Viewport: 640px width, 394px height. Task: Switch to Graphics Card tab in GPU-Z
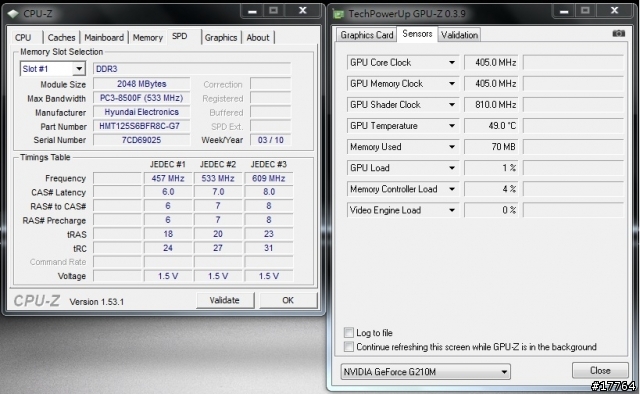point(367,35)
